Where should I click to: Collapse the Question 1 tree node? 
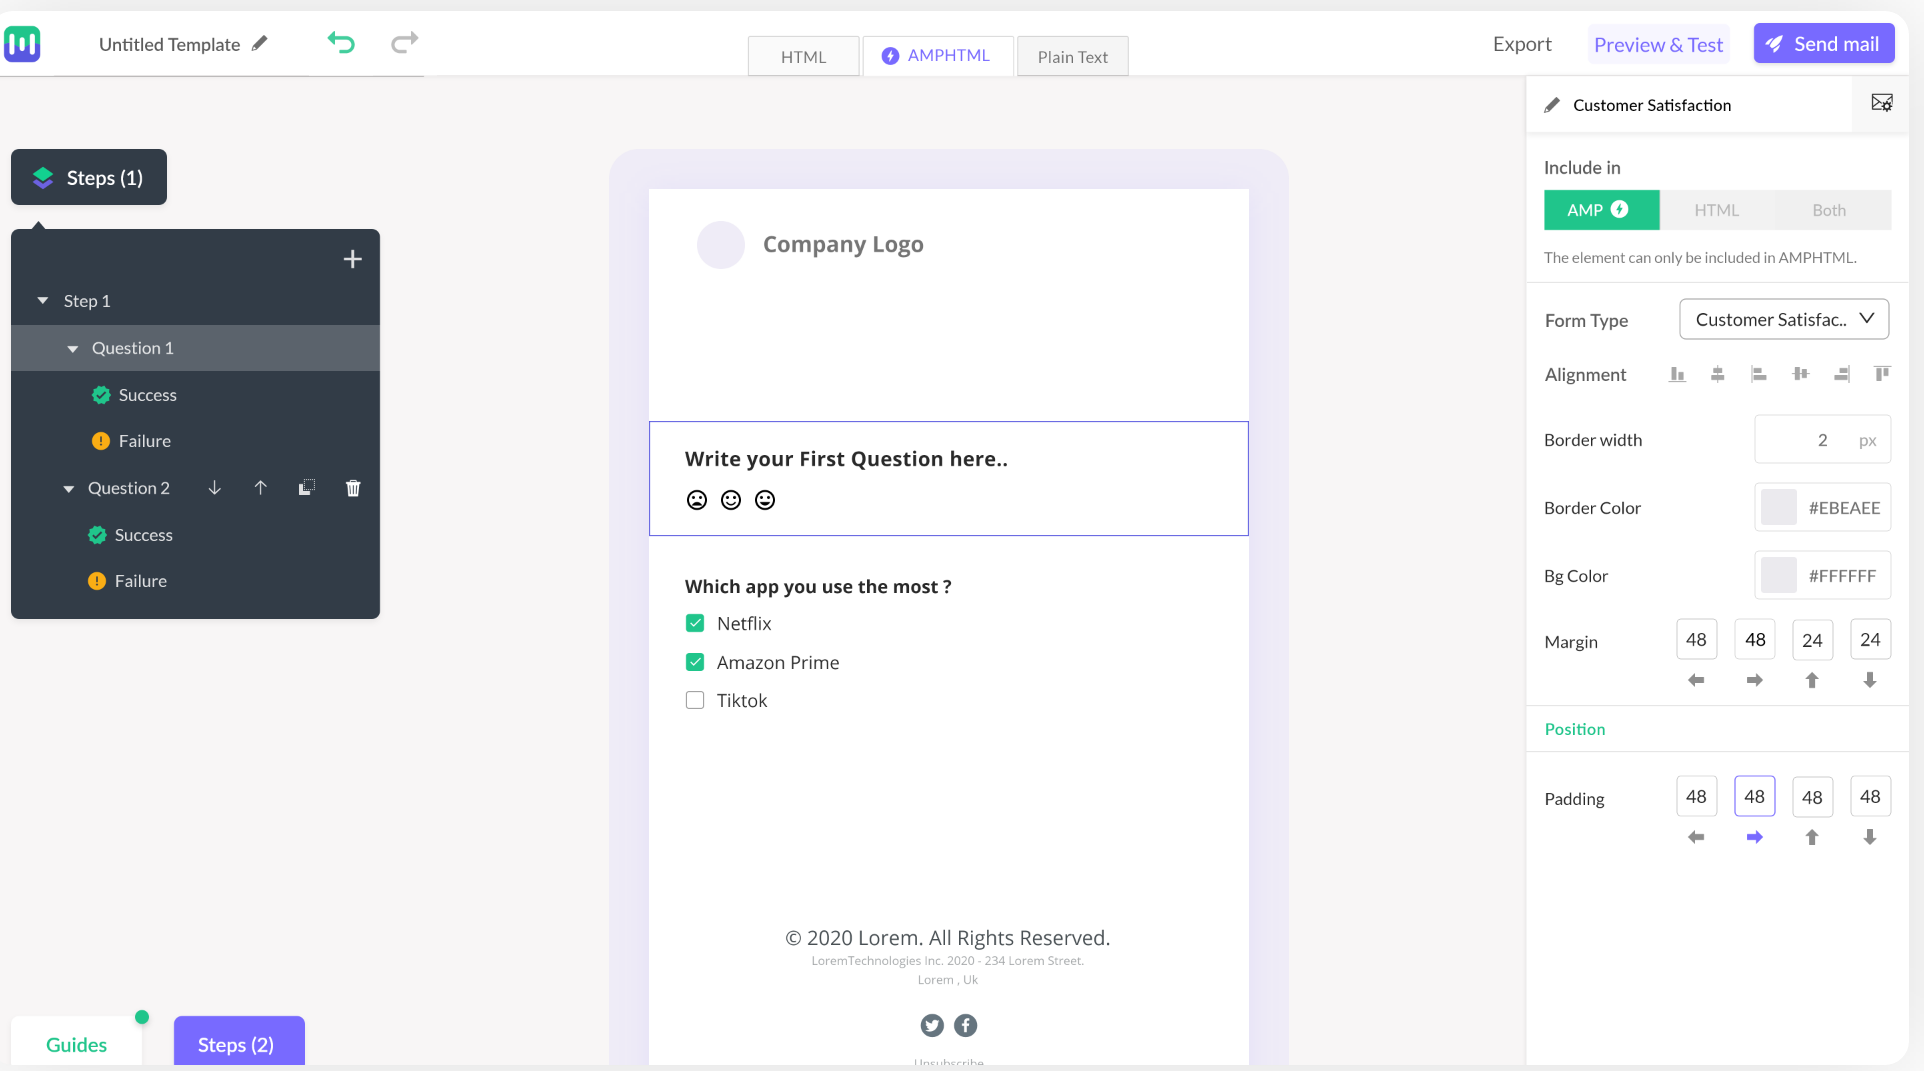[x=73, y=349]
